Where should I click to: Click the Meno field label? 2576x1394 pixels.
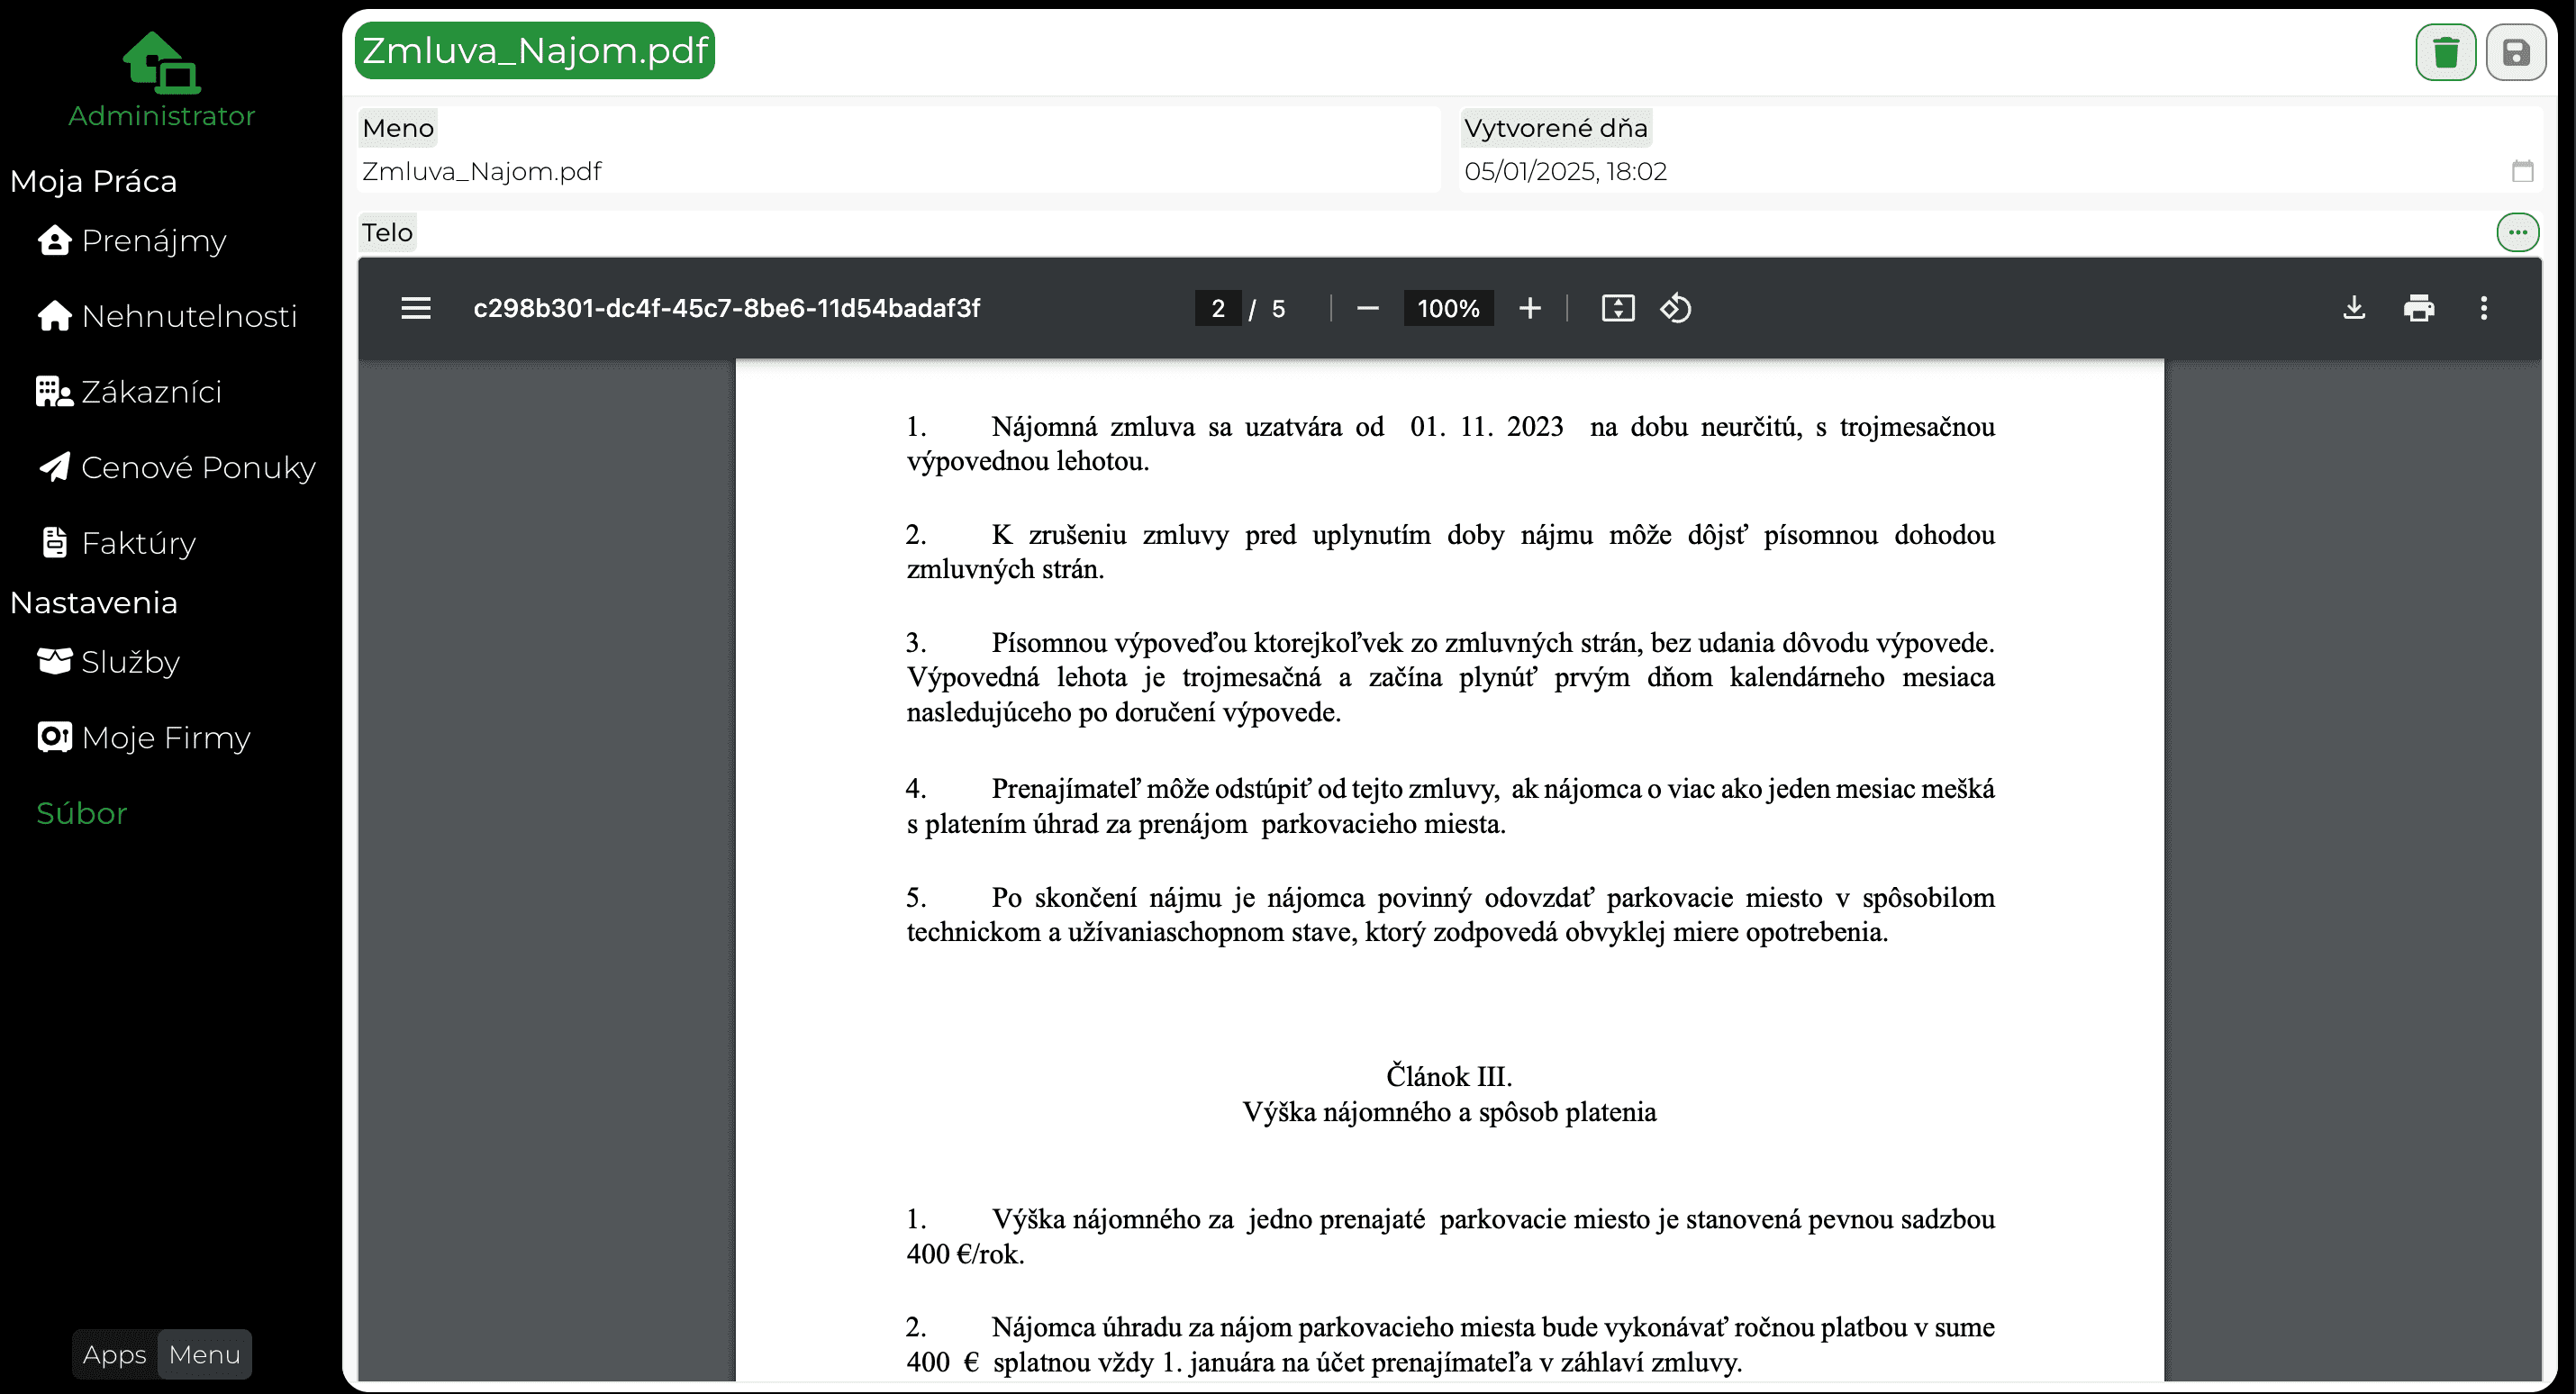tap(398, 128)
